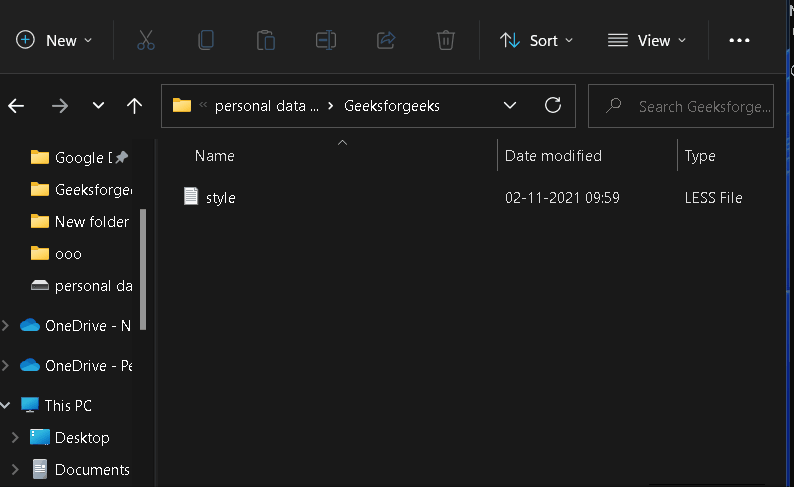Viewport: 794px width, 487px height.
Task: Click the Share icon in toolbar
Action: pyautogui.click(x=386, y=40)
